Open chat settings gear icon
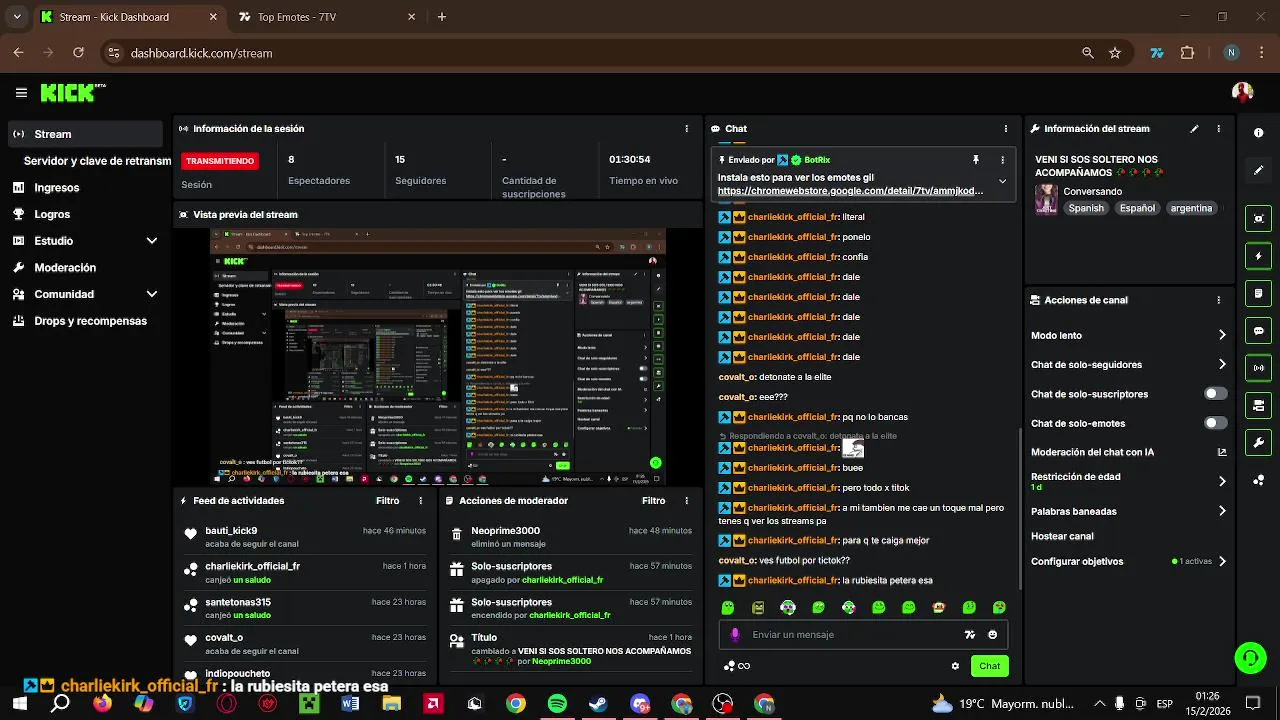1280x720 pixels. point(955,666)
